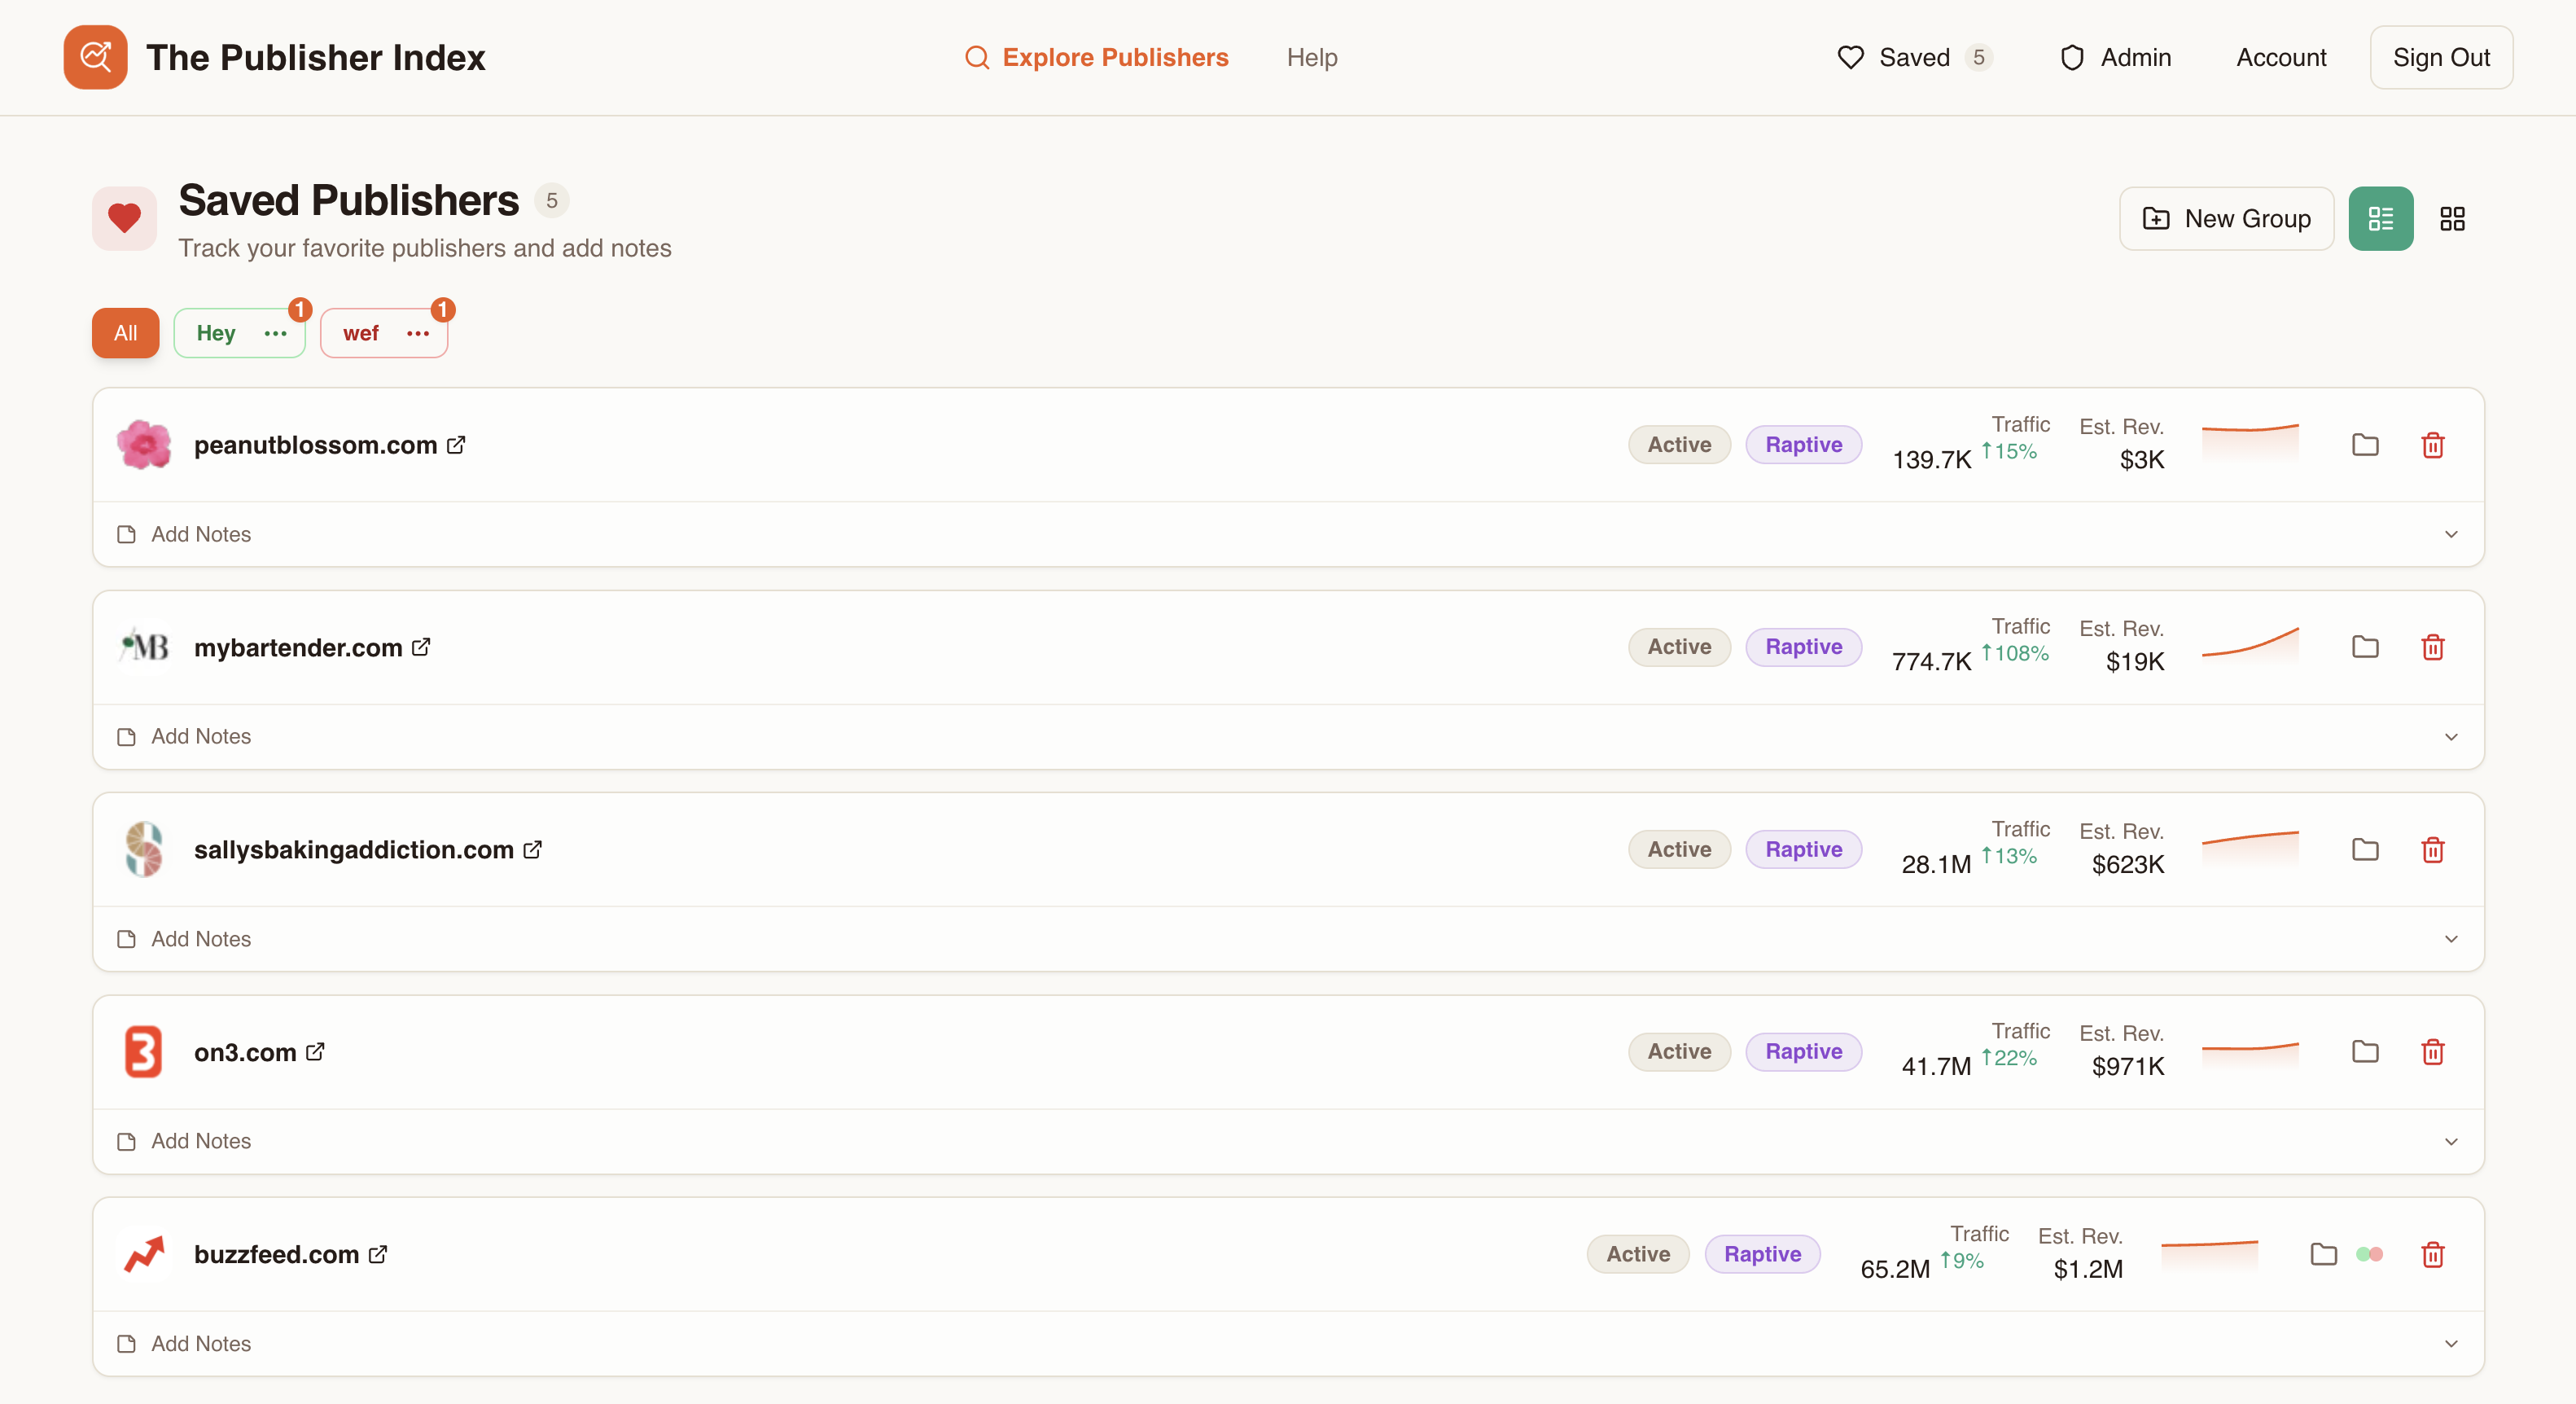Remove buzzfeed.com using the trash icon
Viewport: 2576px width, 1404px height.
[x=2433, y=1254]
